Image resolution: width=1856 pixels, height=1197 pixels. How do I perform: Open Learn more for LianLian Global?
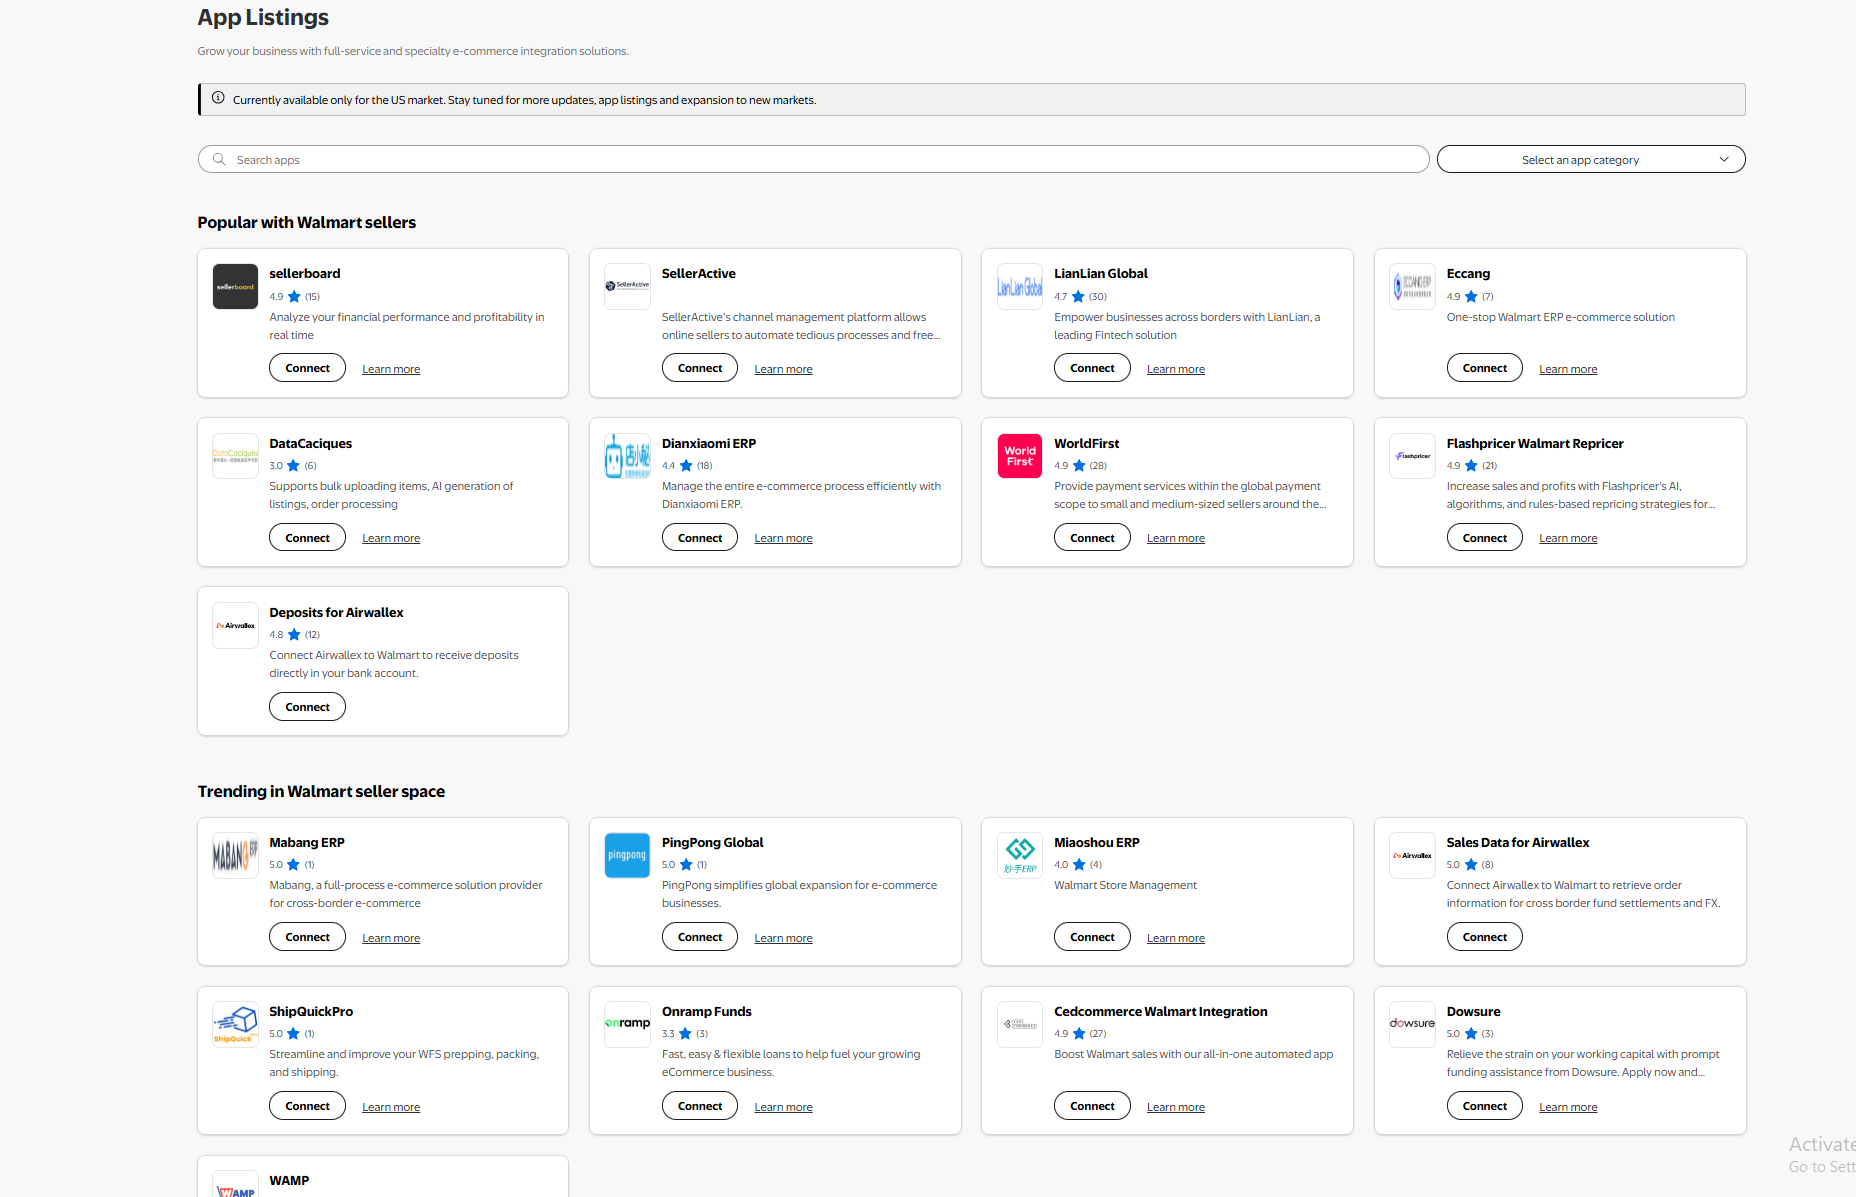click(1175, 369)
